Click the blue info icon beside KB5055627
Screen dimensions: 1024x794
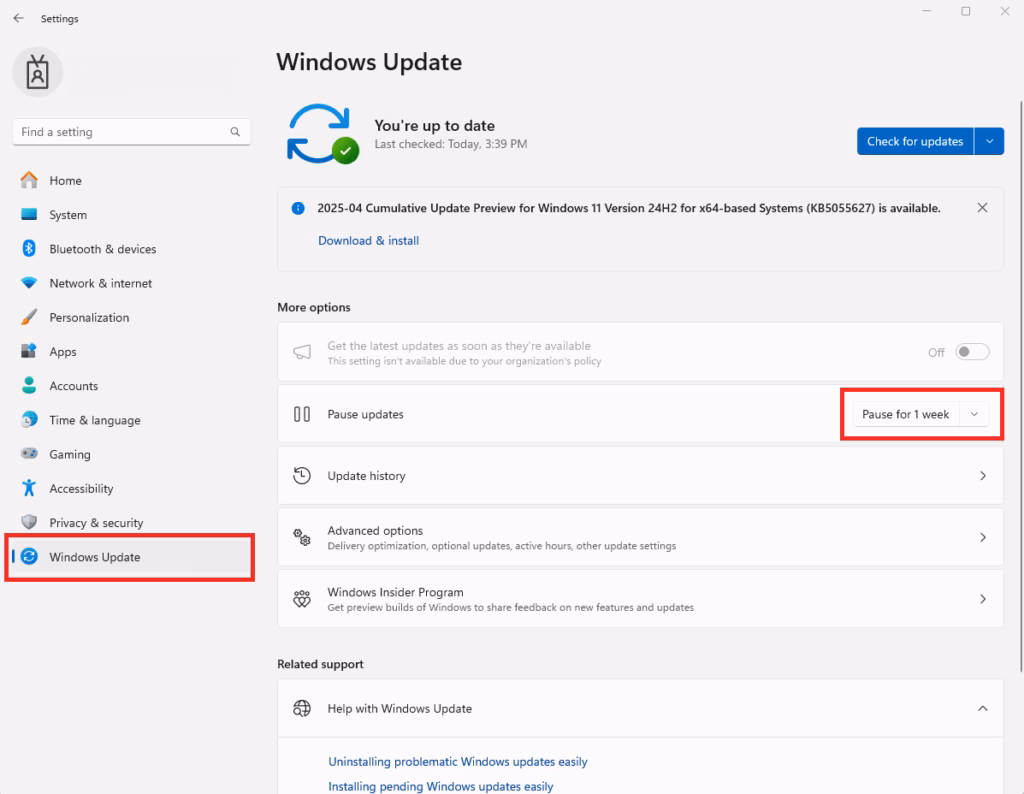click(298, 208)
